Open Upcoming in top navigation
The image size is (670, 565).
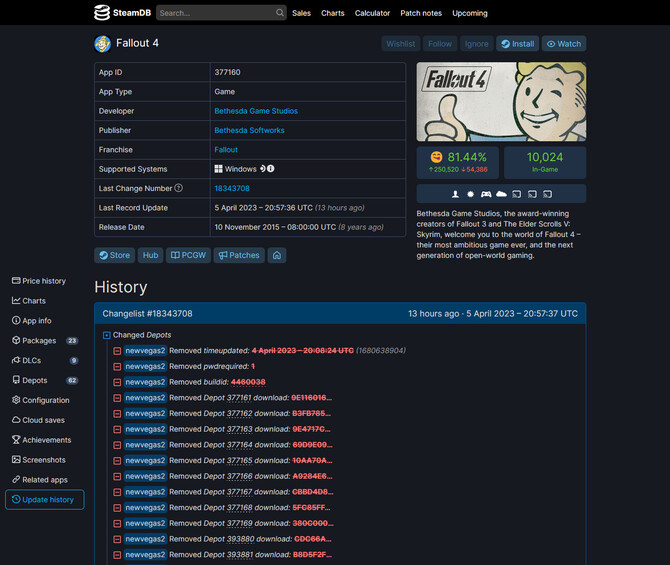click(470, 13)
